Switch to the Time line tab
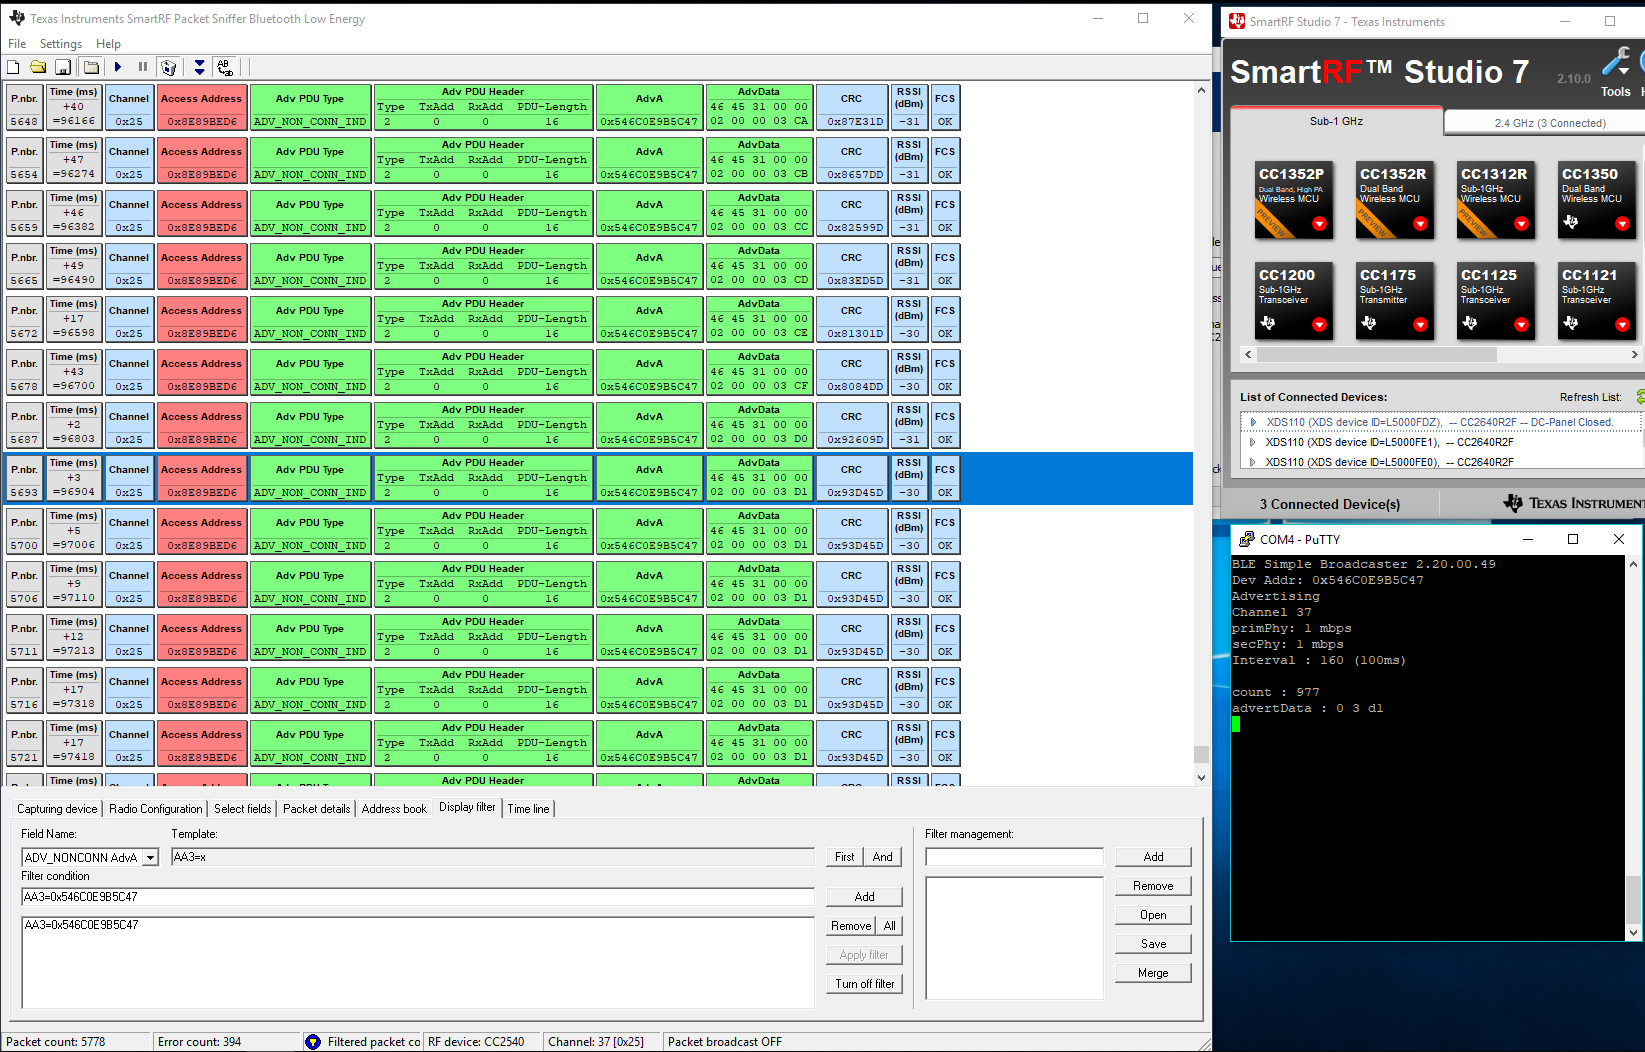Image resolution: width=1645 pixels, height=1052 pixels. tap(528, 809)
